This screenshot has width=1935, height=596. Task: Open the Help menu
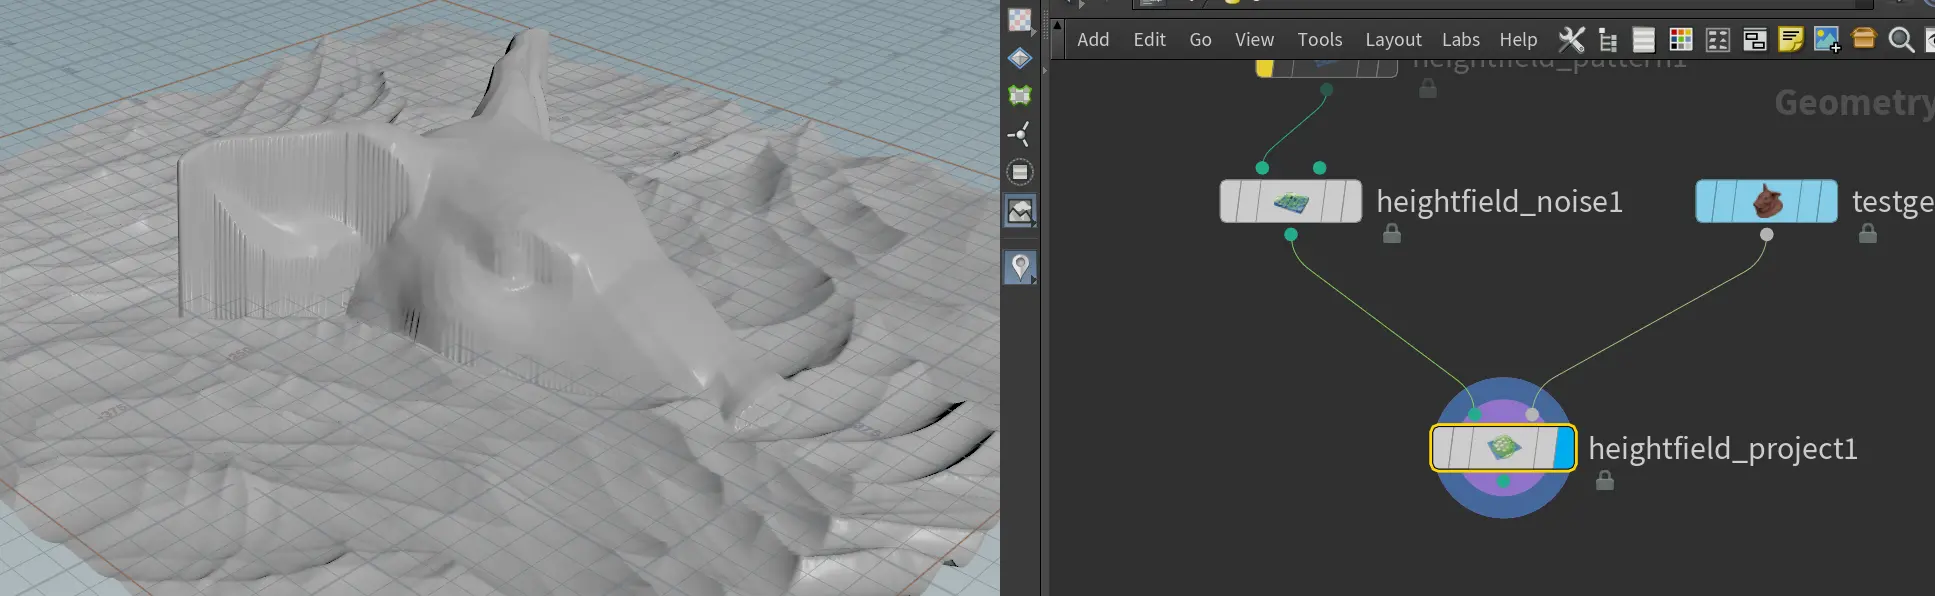coord(1518,39)
